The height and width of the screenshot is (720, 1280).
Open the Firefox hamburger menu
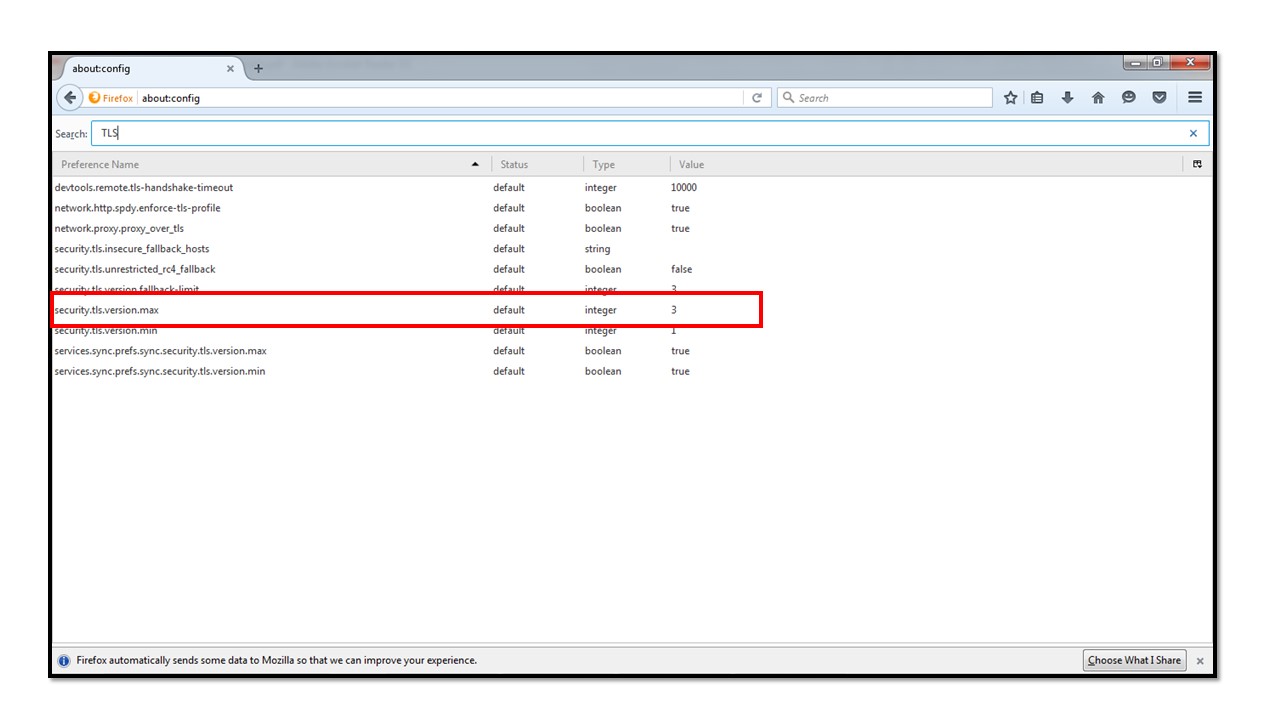click(1195, 97)
